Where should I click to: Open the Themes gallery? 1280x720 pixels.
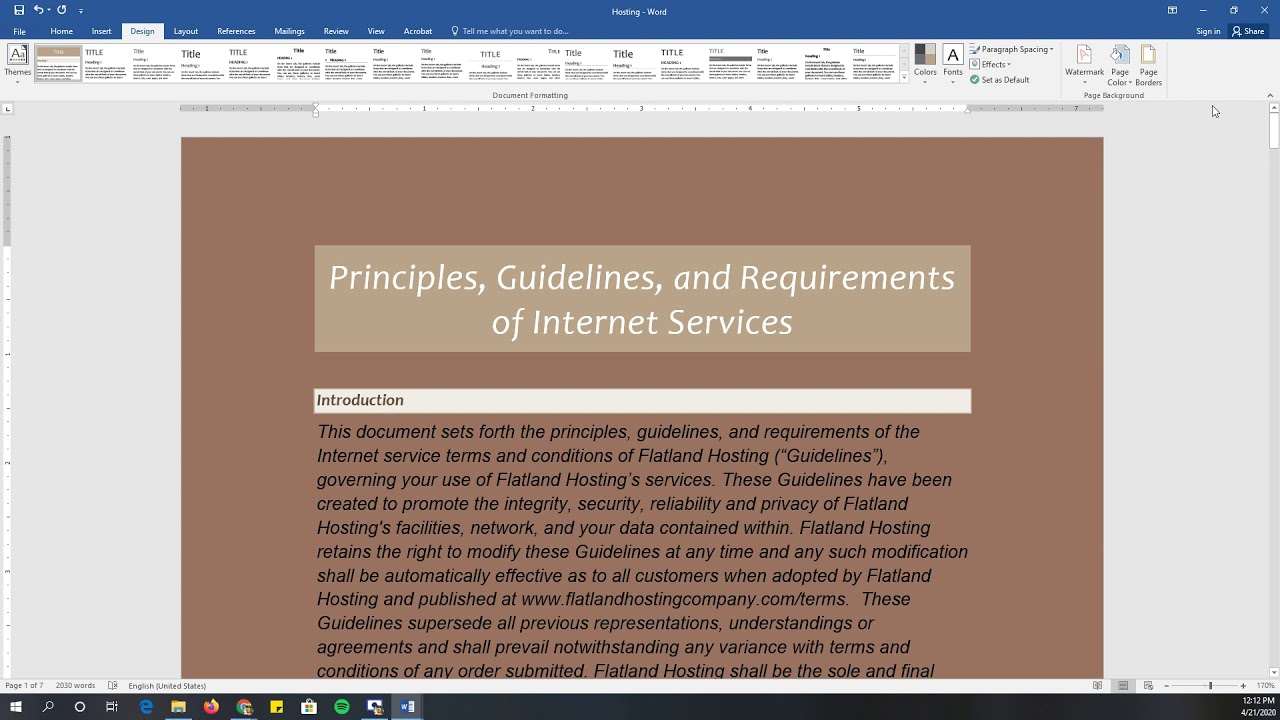click(18, 63)
